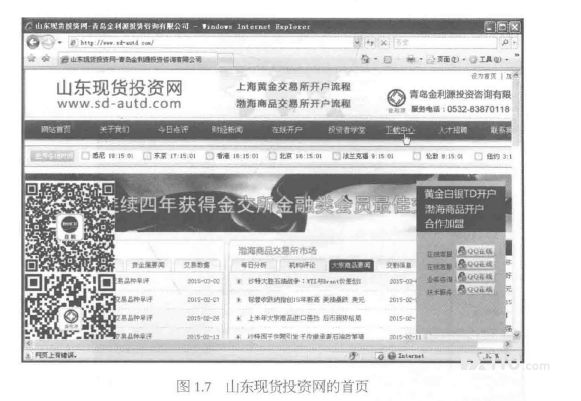Toggle the 纽约 market time checkbox
581x401 pixels.
[x=479, y=156]
